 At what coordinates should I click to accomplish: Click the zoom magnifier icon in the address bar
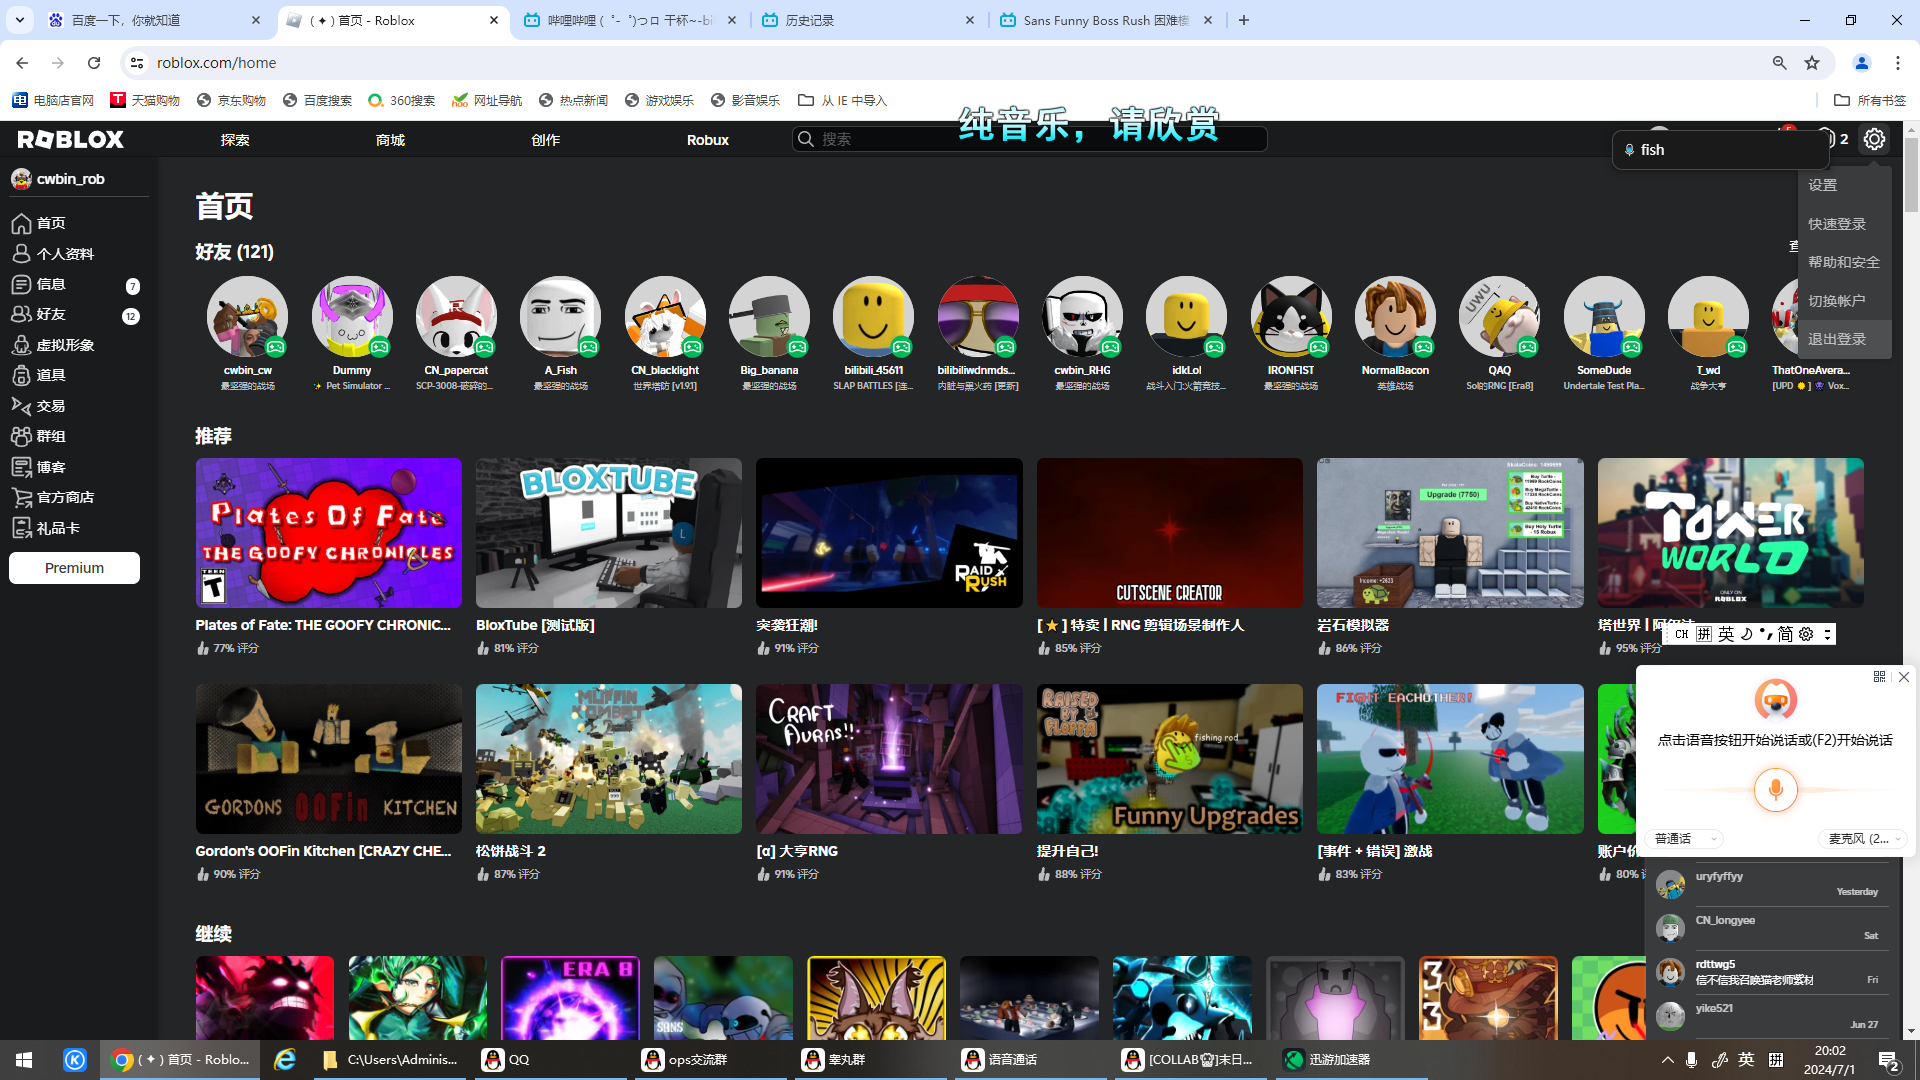point(1779,63)
